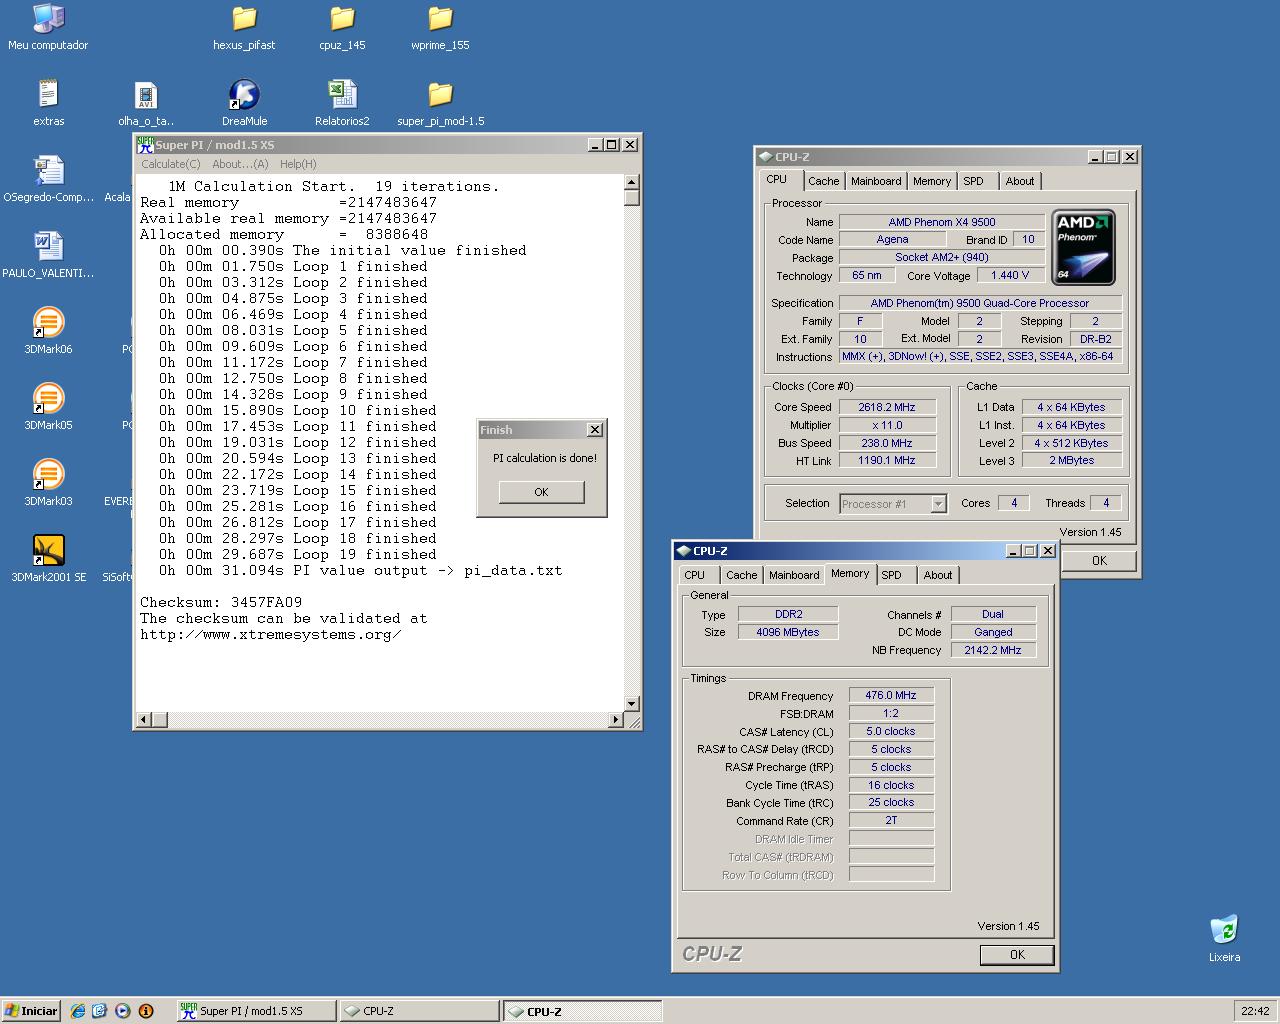Screen dimensions: 1280x1024
Task: Select Mainboard tab in lower CPU-Z window
Action: point(794,575)
